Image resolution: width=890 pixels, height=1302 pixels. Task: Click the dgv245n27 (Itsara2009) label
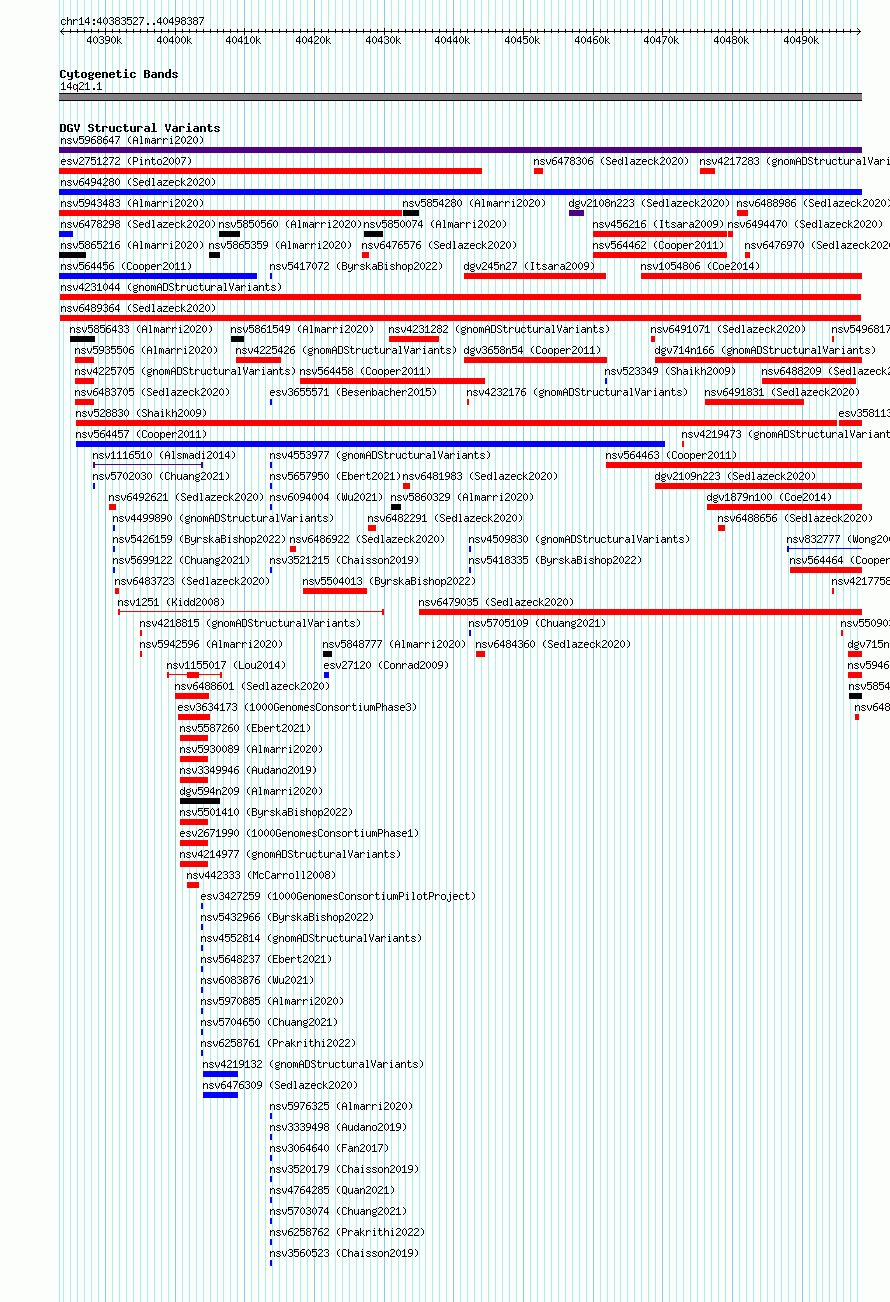[529, 266]
